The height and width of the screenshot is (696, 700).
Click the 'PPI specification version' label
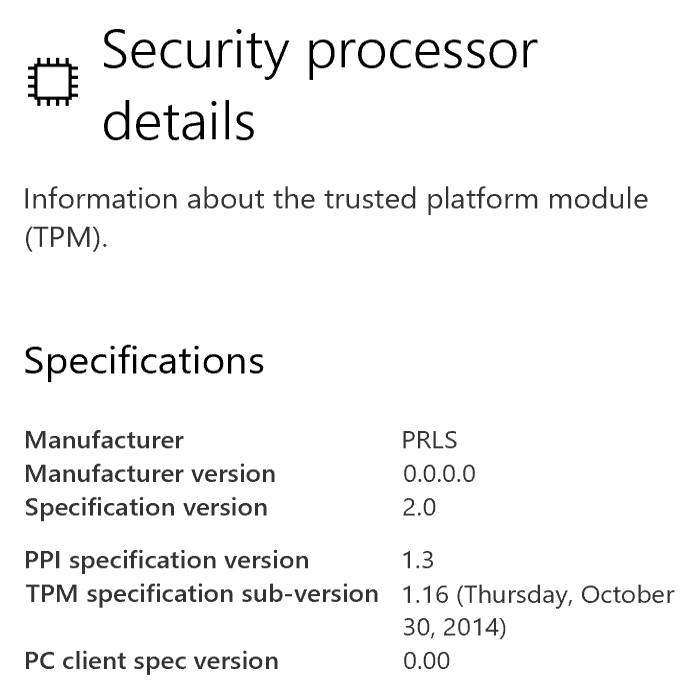point(167,560)
